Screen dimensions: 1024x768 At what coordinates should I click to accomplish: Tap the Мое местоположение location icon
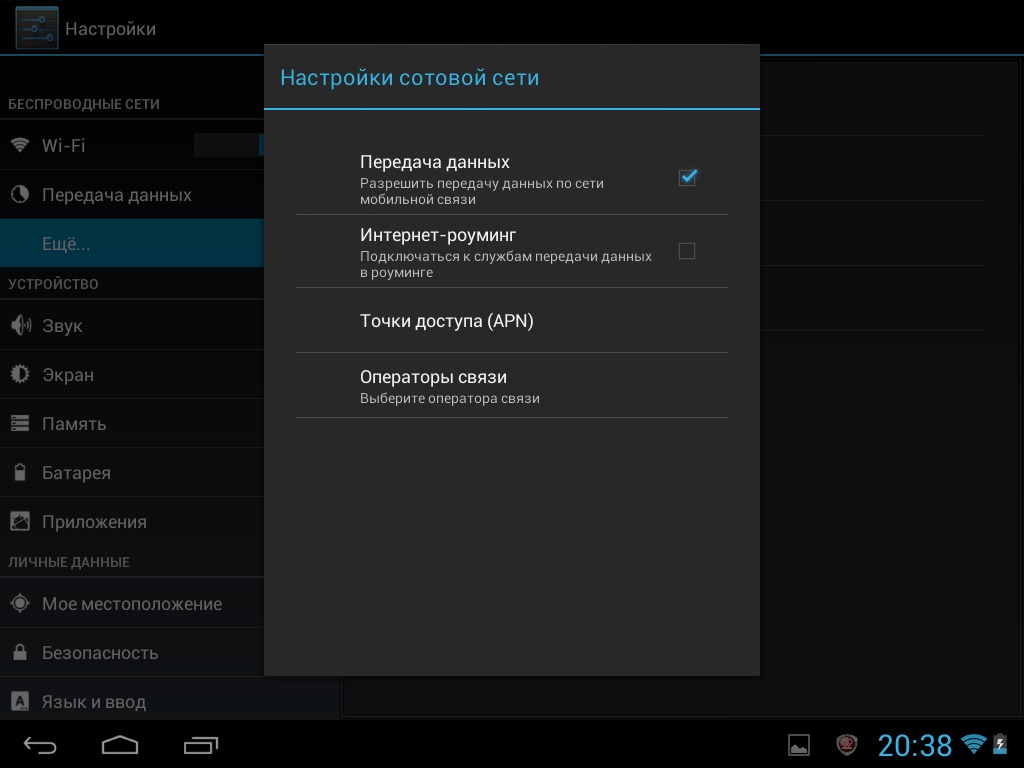pos(20,604)
